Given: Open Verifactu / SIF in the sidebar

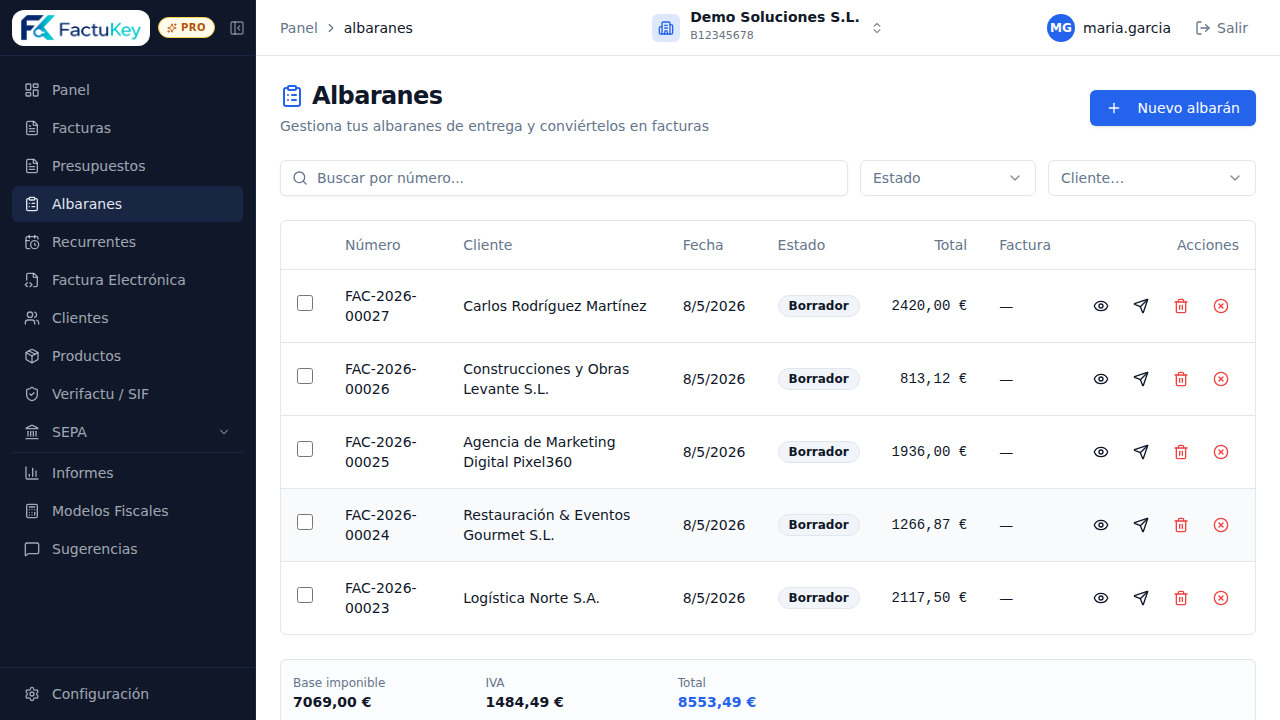Looking at the screenshot, I should (127, 394).
